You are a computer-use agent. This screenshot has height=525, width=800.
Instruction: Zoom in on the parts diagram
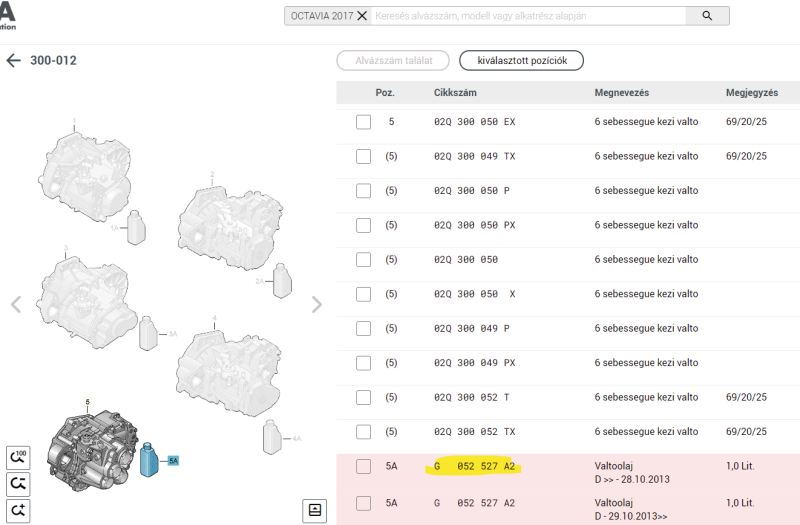[x=18, y=510]
